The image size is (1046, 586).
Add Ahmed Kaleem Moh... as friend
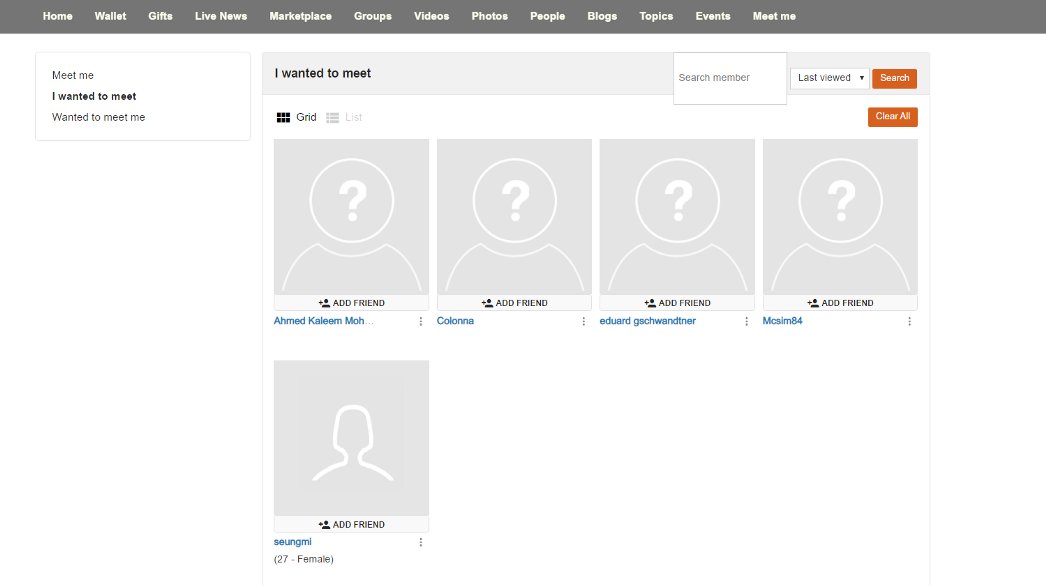(352, 303)
